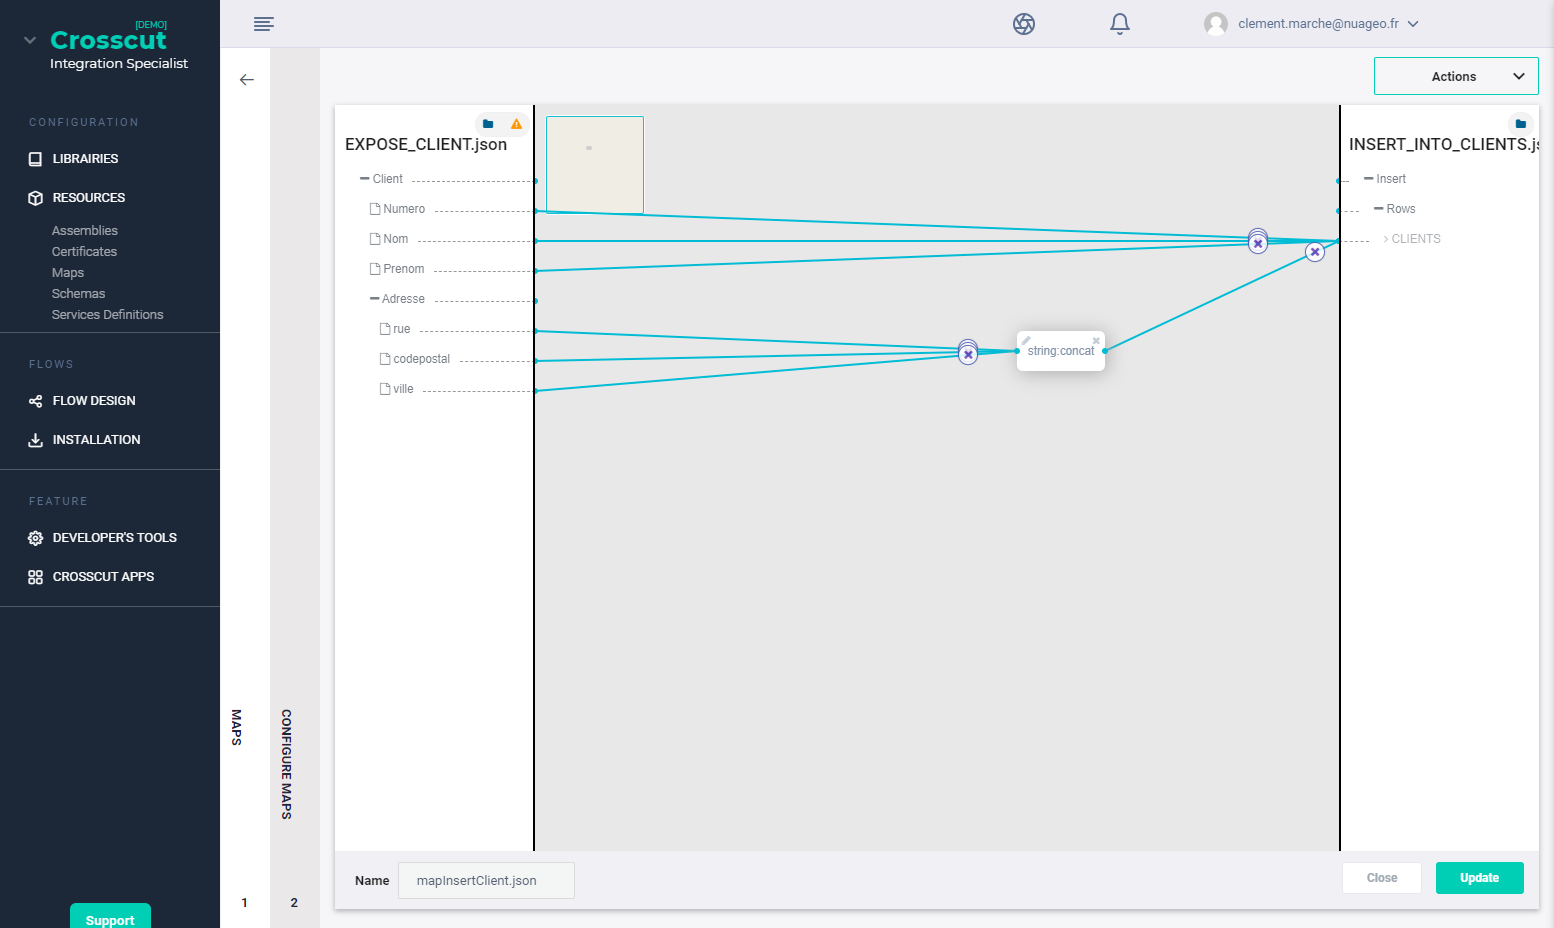The image size is (1554, 928).
Task: Select the string:concat function node
Action: click(1061, 352)
